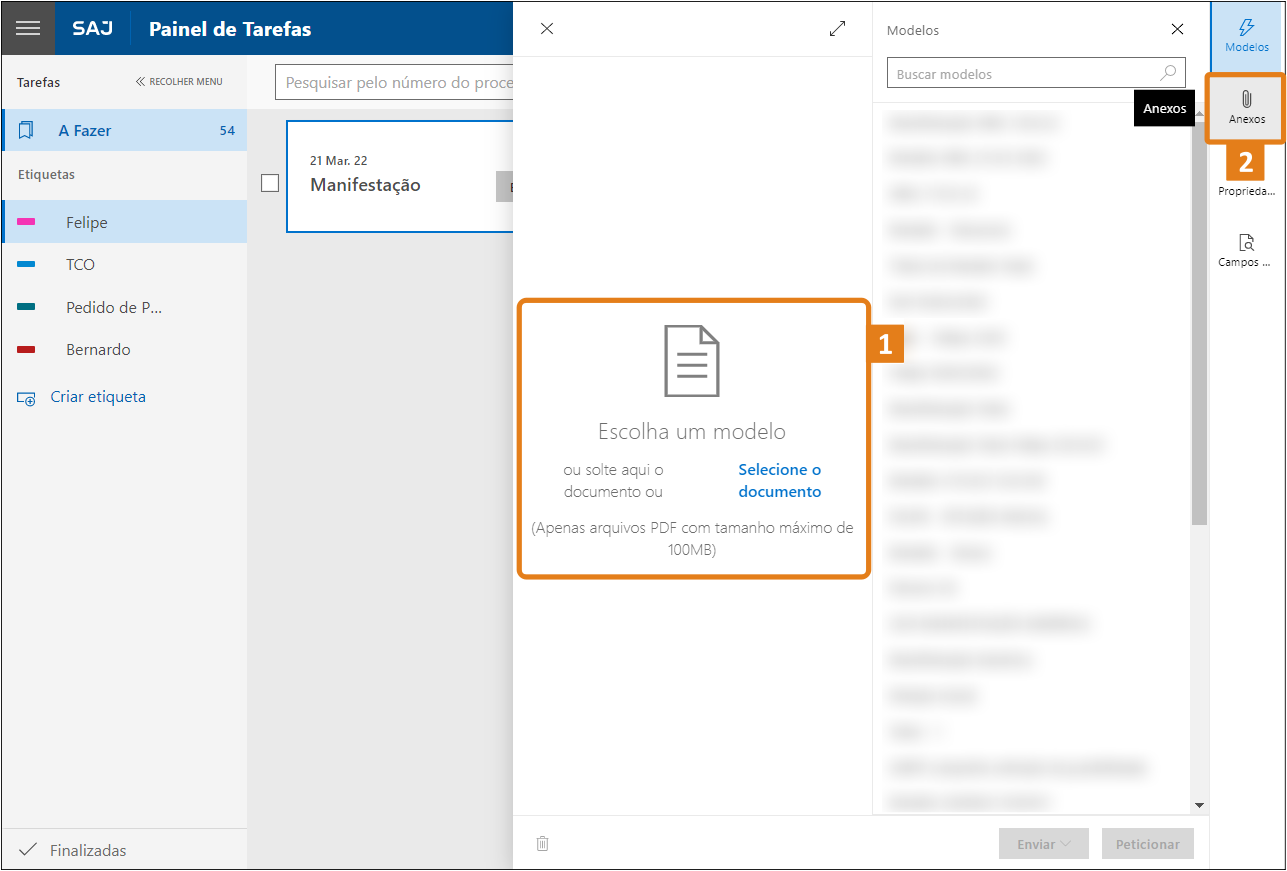This screenshot has width=1287, height=871.
Task: Collapse menu with Recolher Menu
Action: [x=179, y=82]
